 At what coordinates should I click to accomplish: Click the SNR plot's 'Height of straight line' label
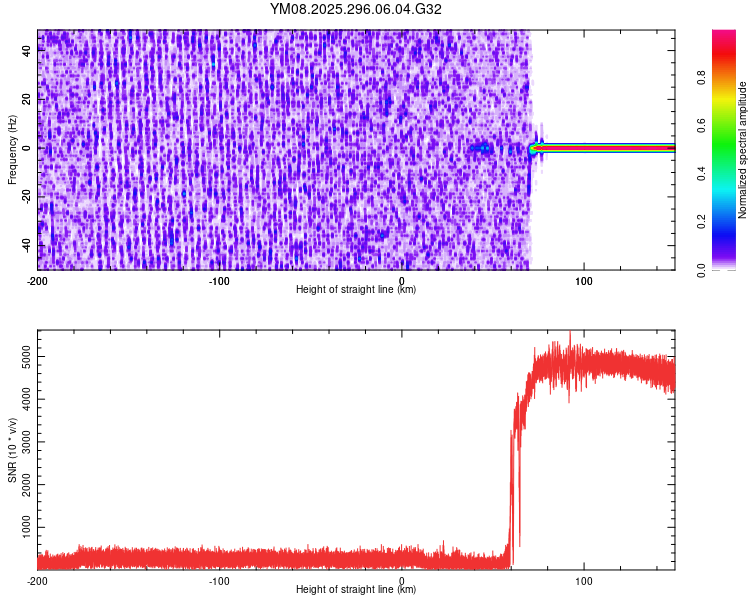click(356, 590)
